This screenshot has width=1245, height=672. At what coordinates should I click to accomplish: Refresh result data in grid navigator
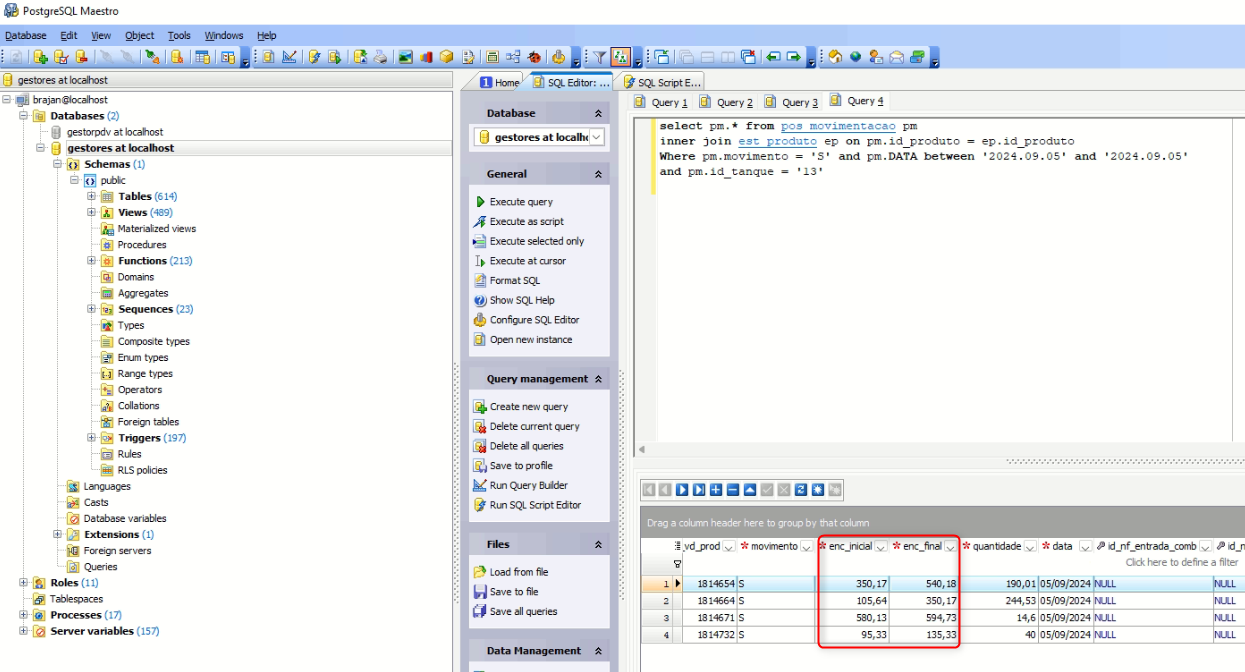pos(801,490)
